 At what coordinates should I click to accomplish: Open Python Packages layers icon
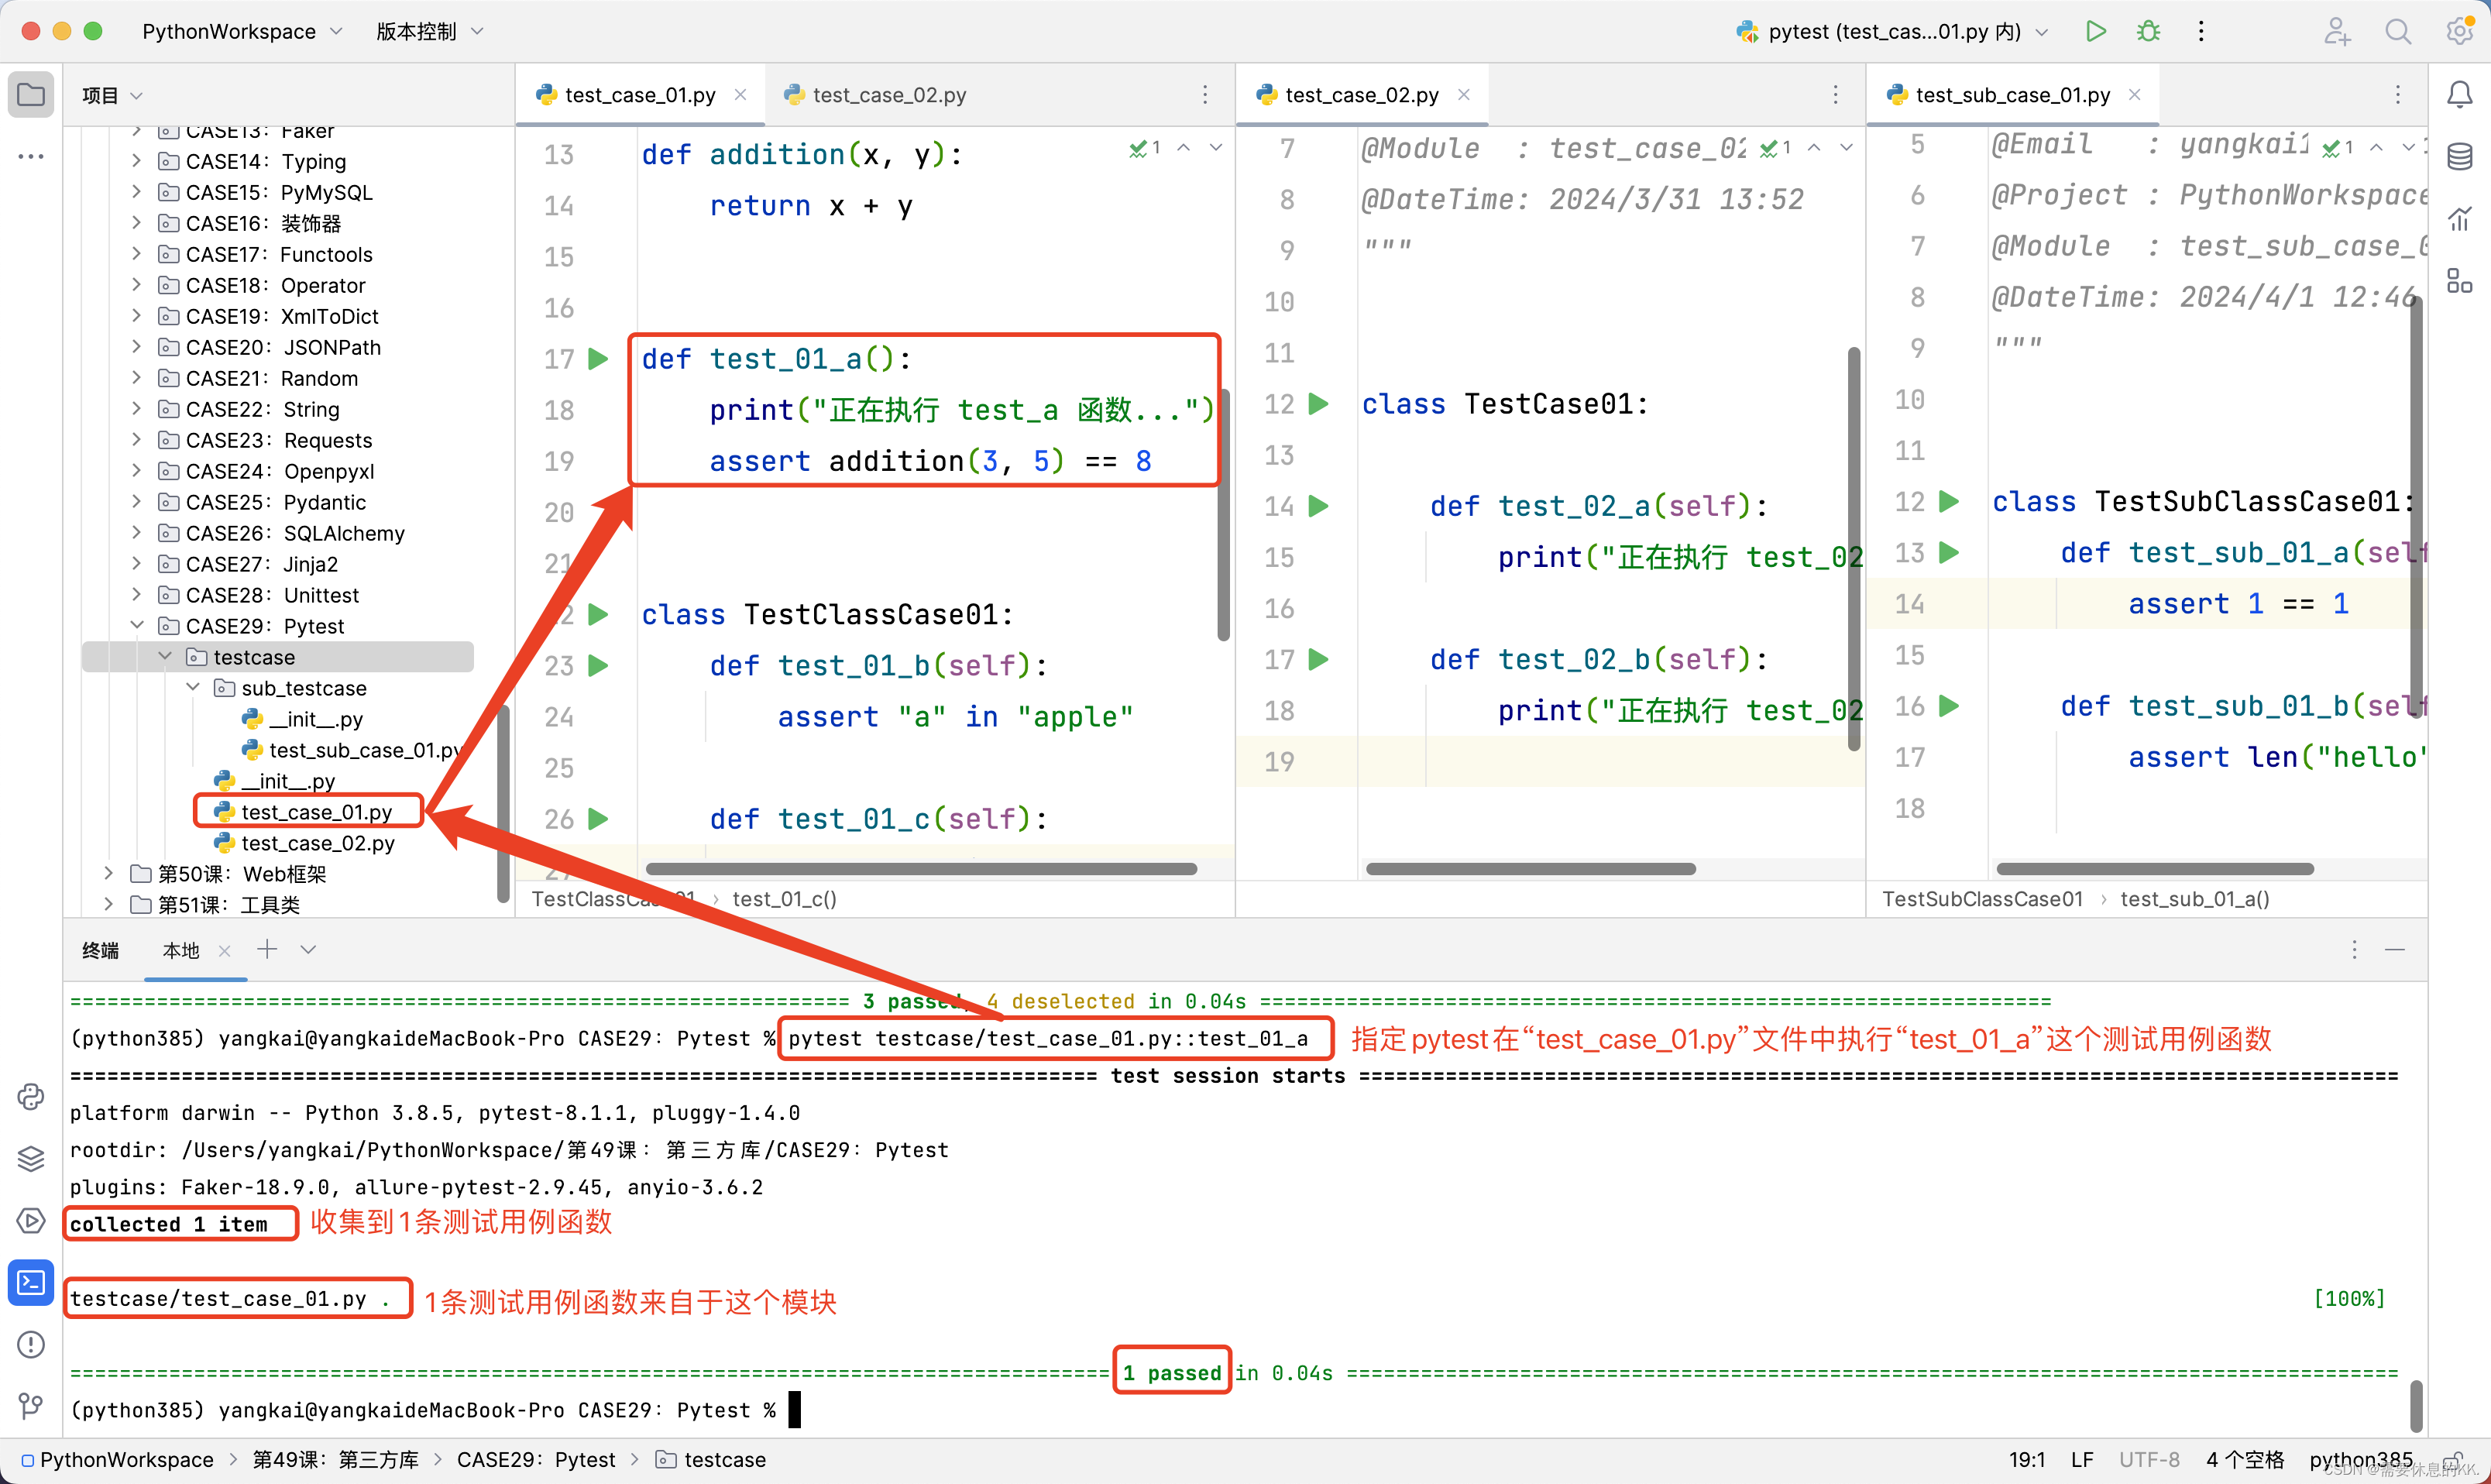[x=31, y=1158]
